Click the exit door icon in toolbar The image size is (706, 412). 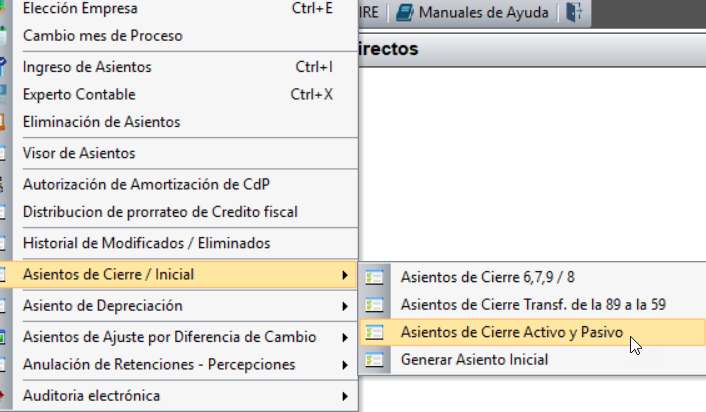(574, 12)
